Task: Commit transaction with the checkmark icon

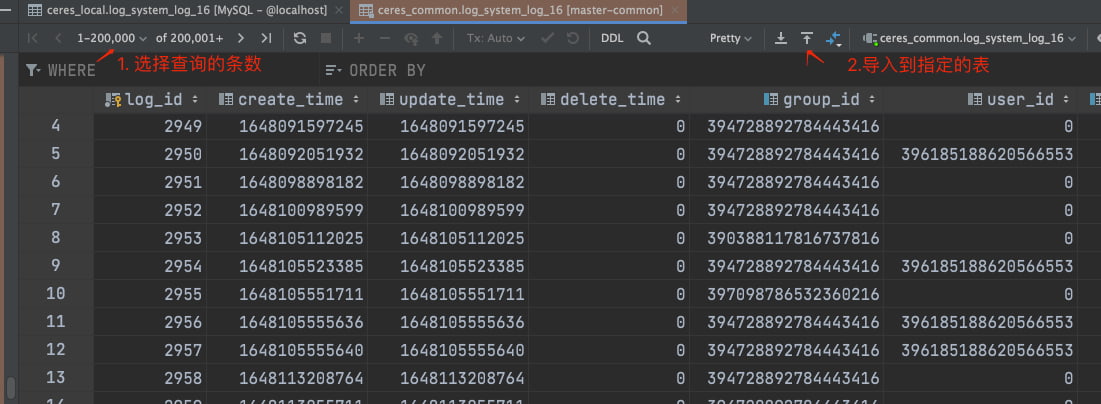Action: [x=547, y=39]
